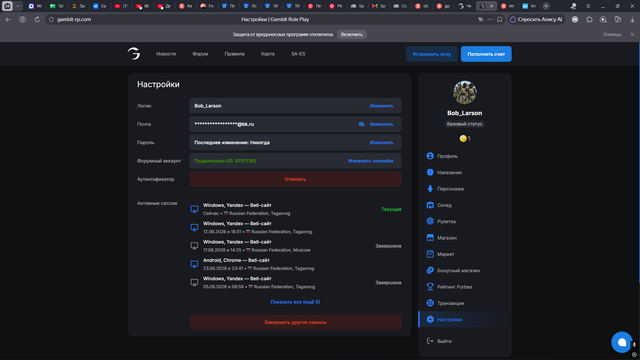Open the Транзакции icon
640x360 pixels.
(x=430, y=303)
